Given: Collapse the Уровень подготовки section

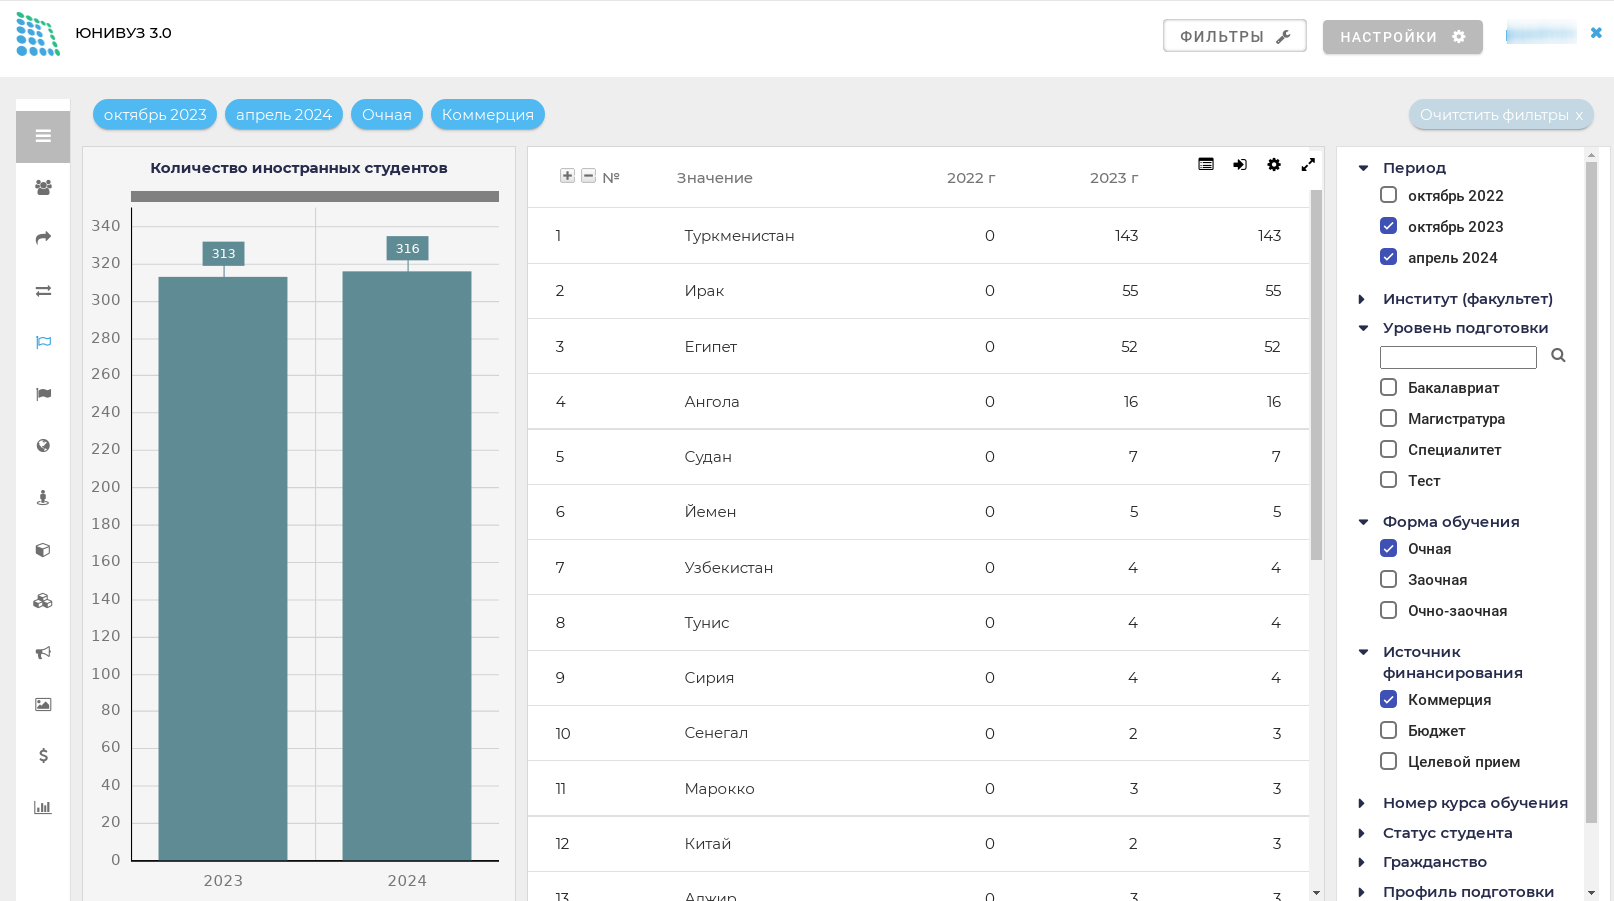Looking at the screenshot, I should (x=1363, y=328).
